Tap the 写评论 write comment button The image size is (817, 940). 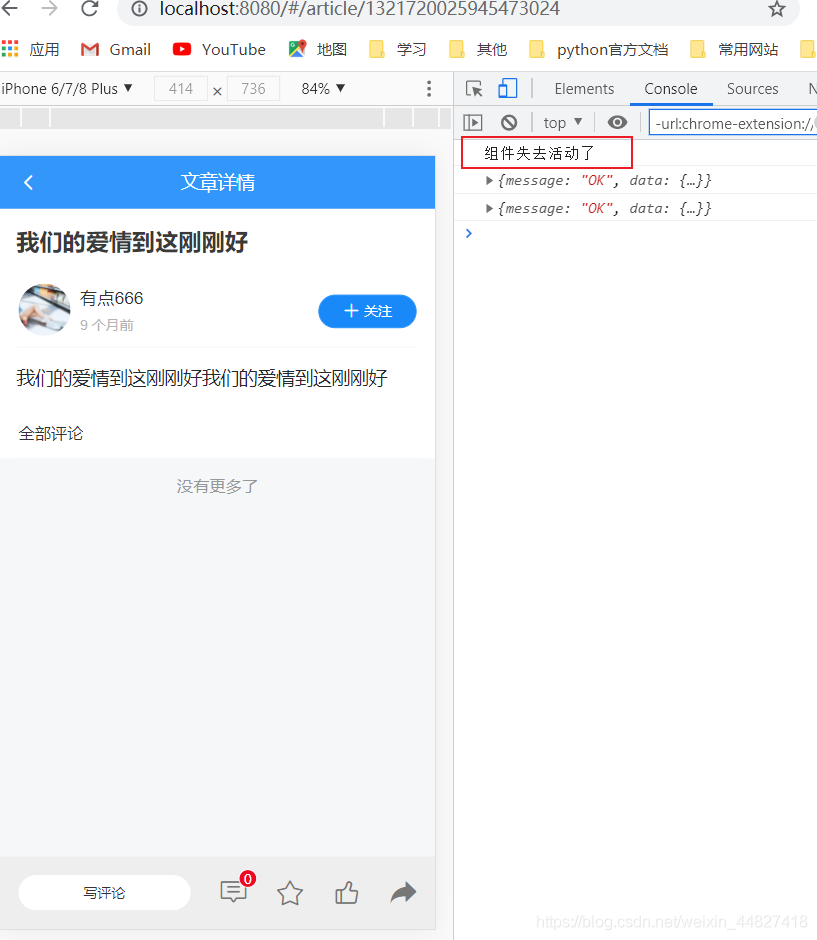pyautogui.click(x=104, y=893)
